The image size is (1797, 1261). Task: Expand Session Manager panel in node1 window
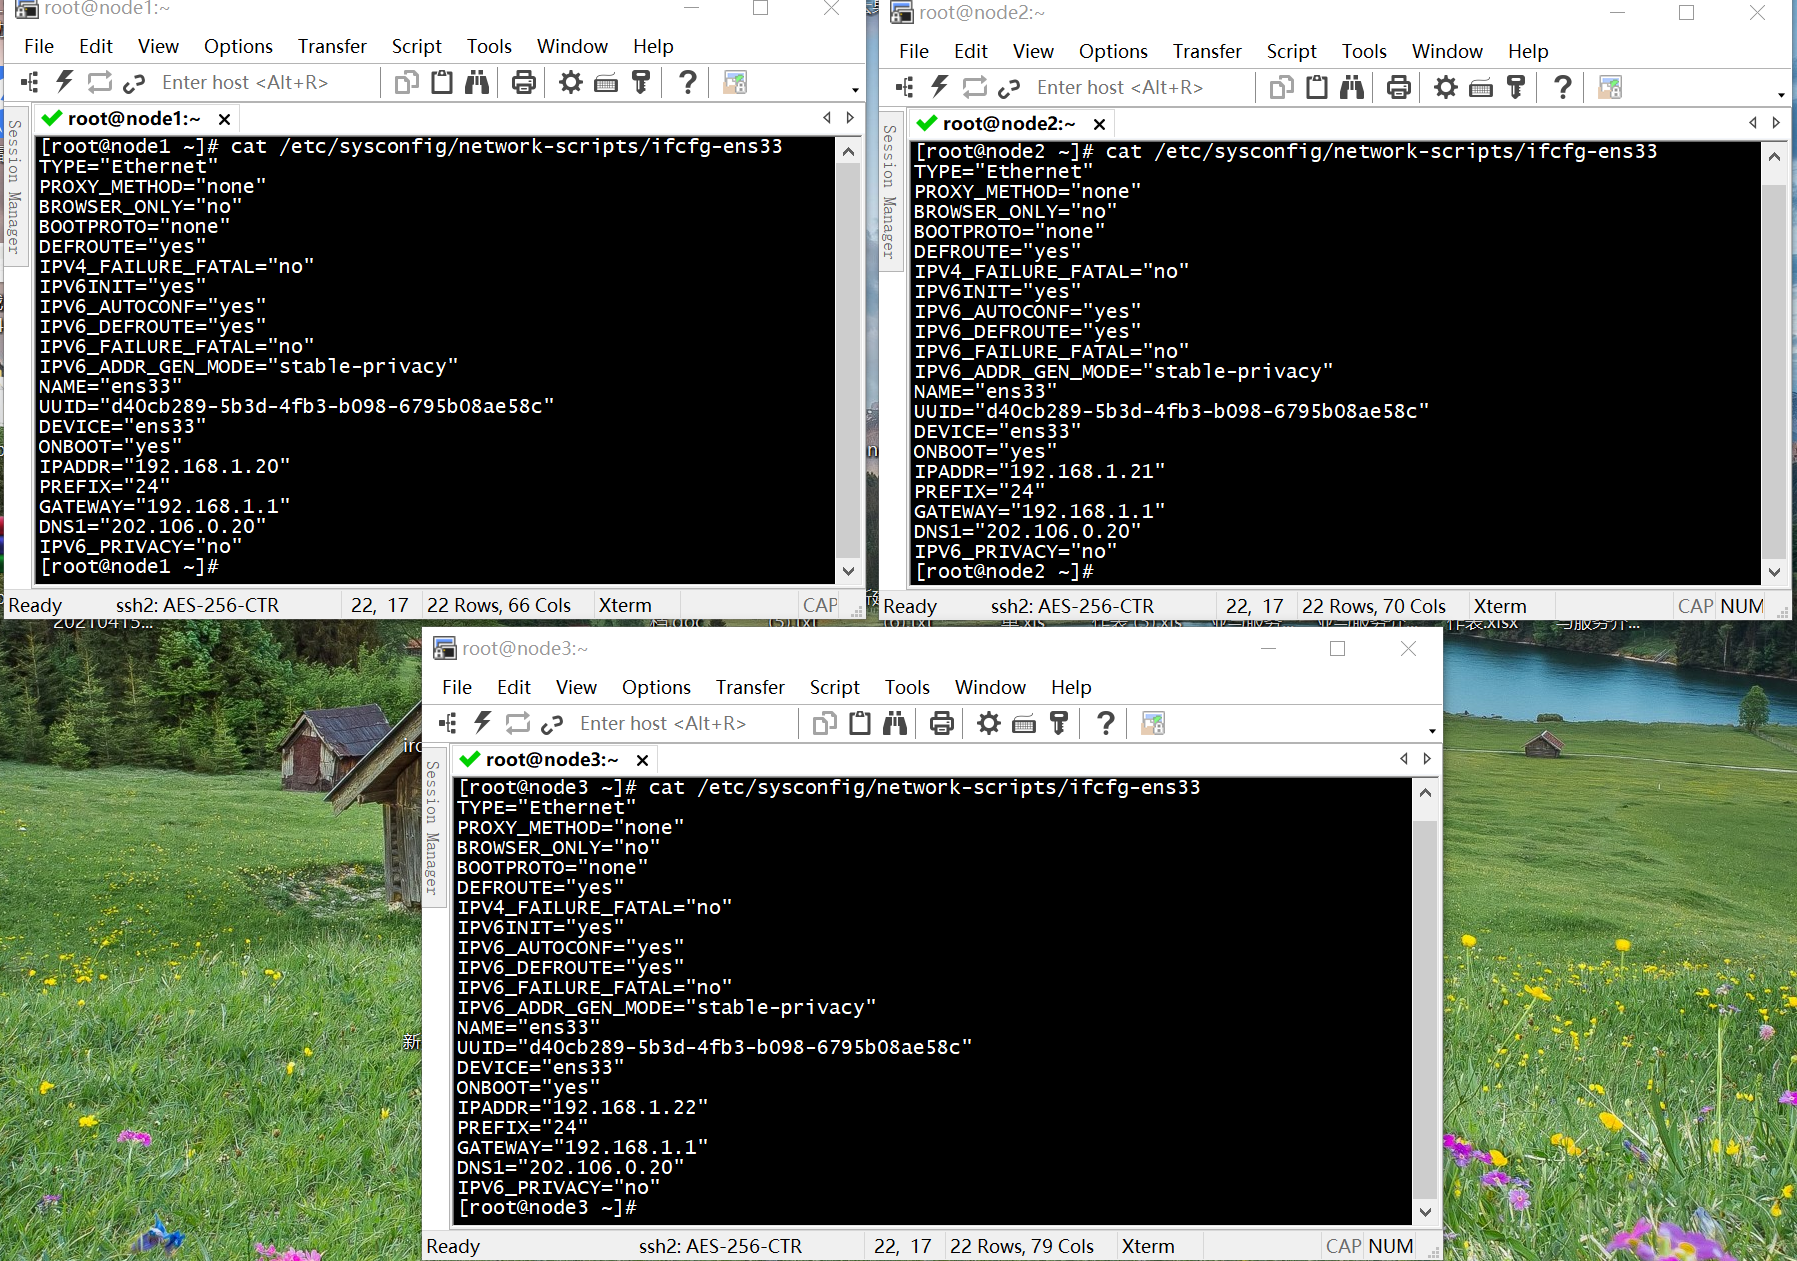point(14,186)
